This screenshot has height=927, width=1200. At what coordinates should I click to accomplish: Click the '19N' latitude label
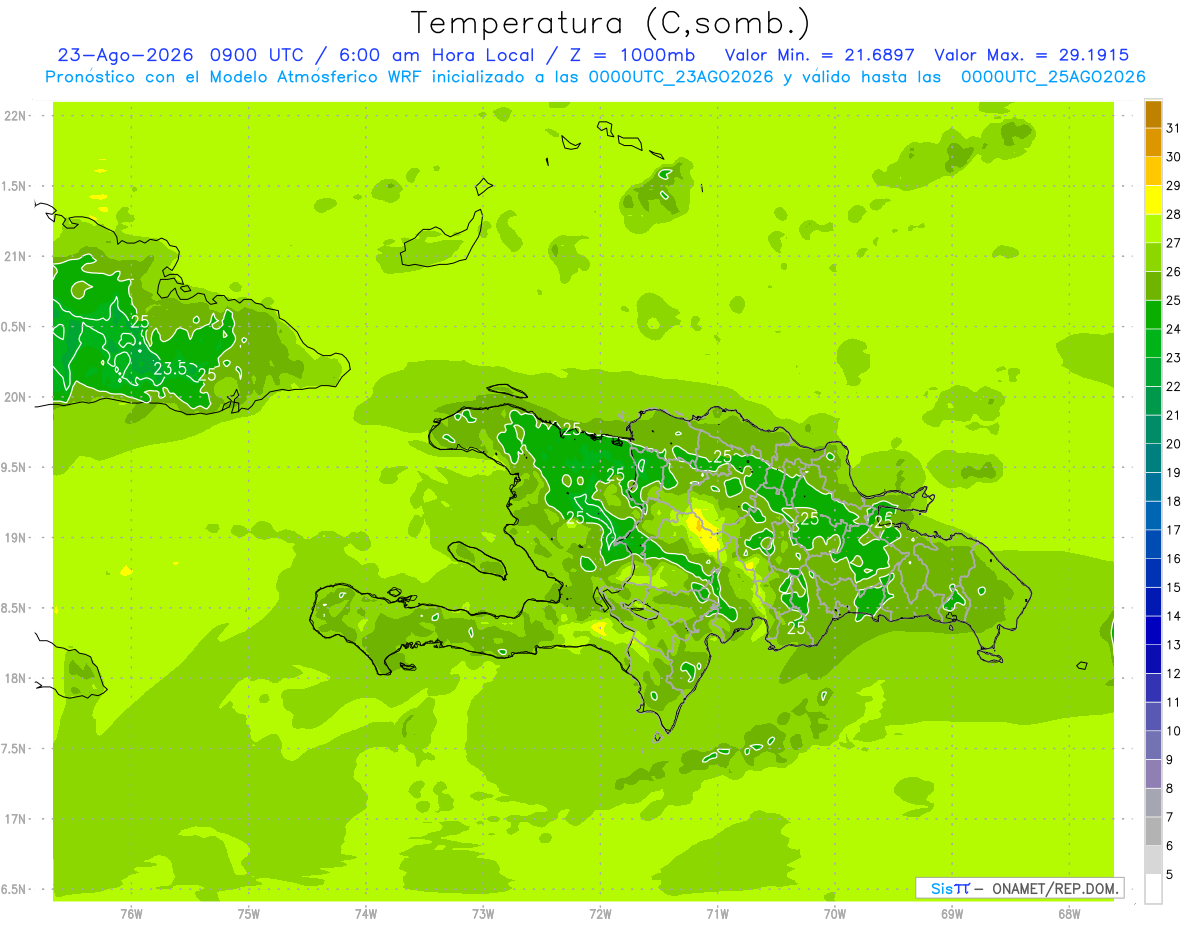point(16,538)
